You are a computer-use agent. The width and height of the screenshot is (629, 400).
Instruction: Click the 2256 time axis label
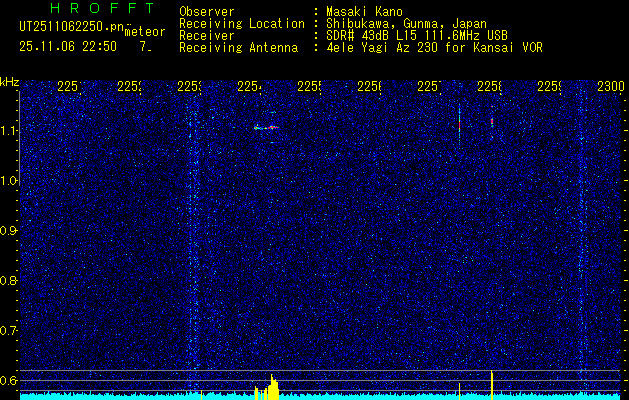point(369,86)
